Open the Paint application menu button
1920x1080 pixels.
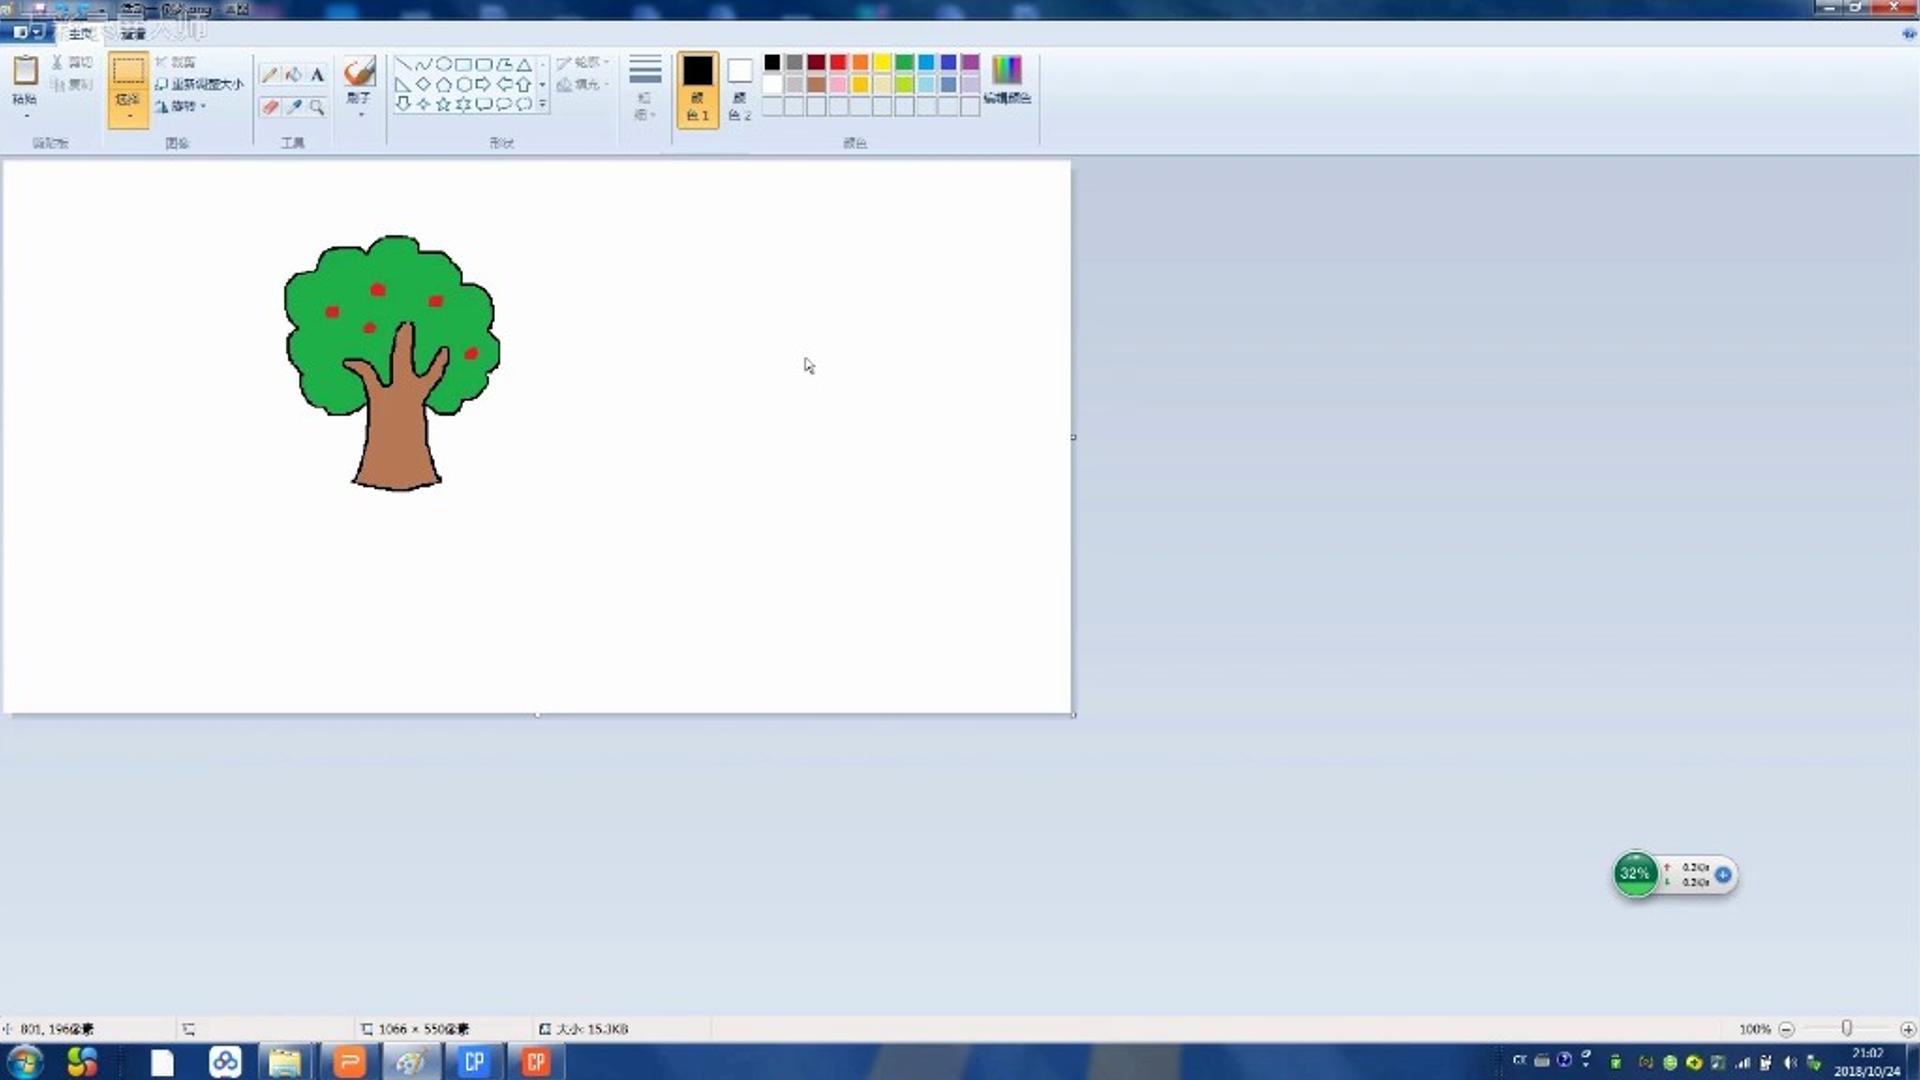point(29,32)
